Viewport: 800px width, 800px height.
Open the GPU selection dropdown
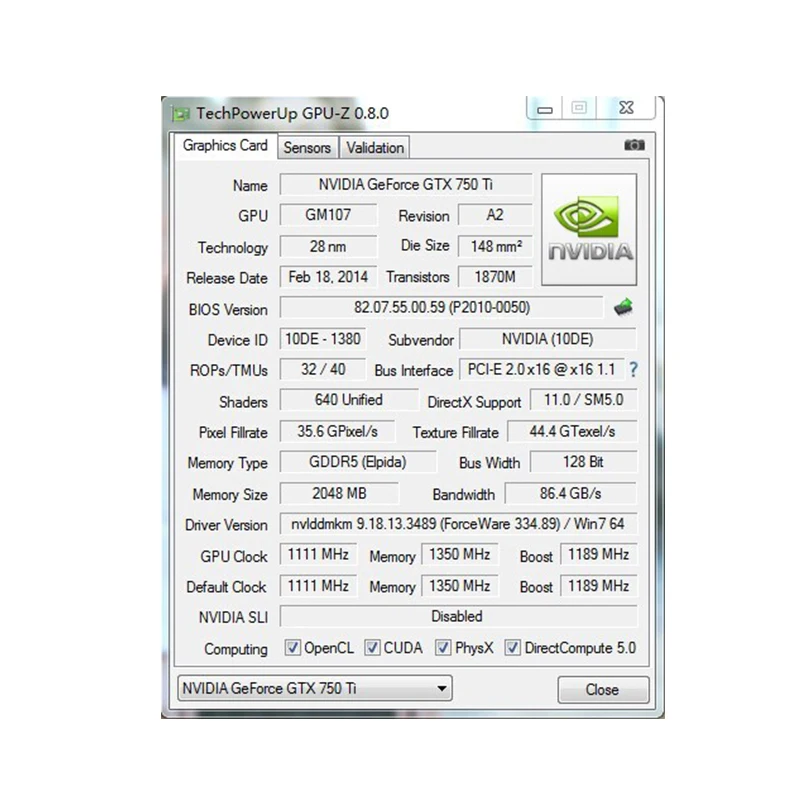315,688
